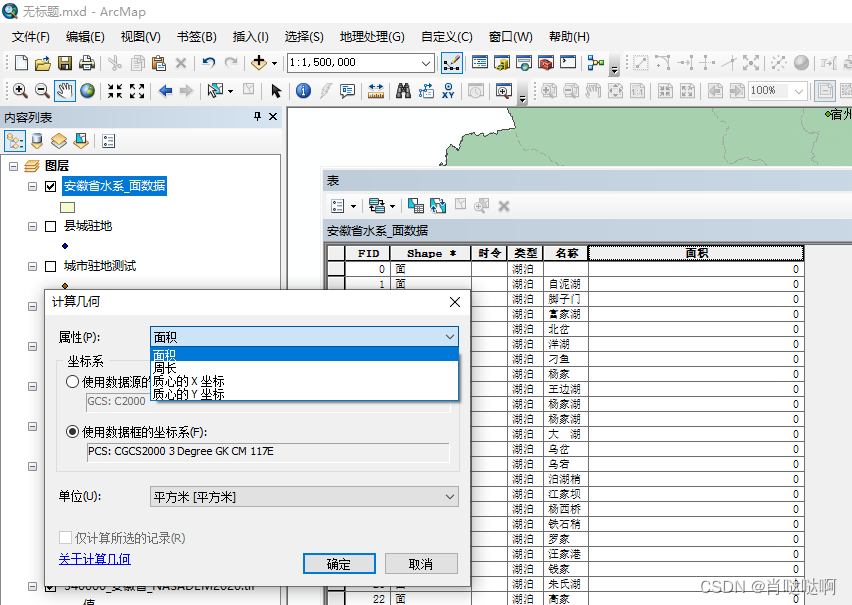Open a map document with the folder icon
This screenshot has height=605, width=852.
click(x=42, y=63)
